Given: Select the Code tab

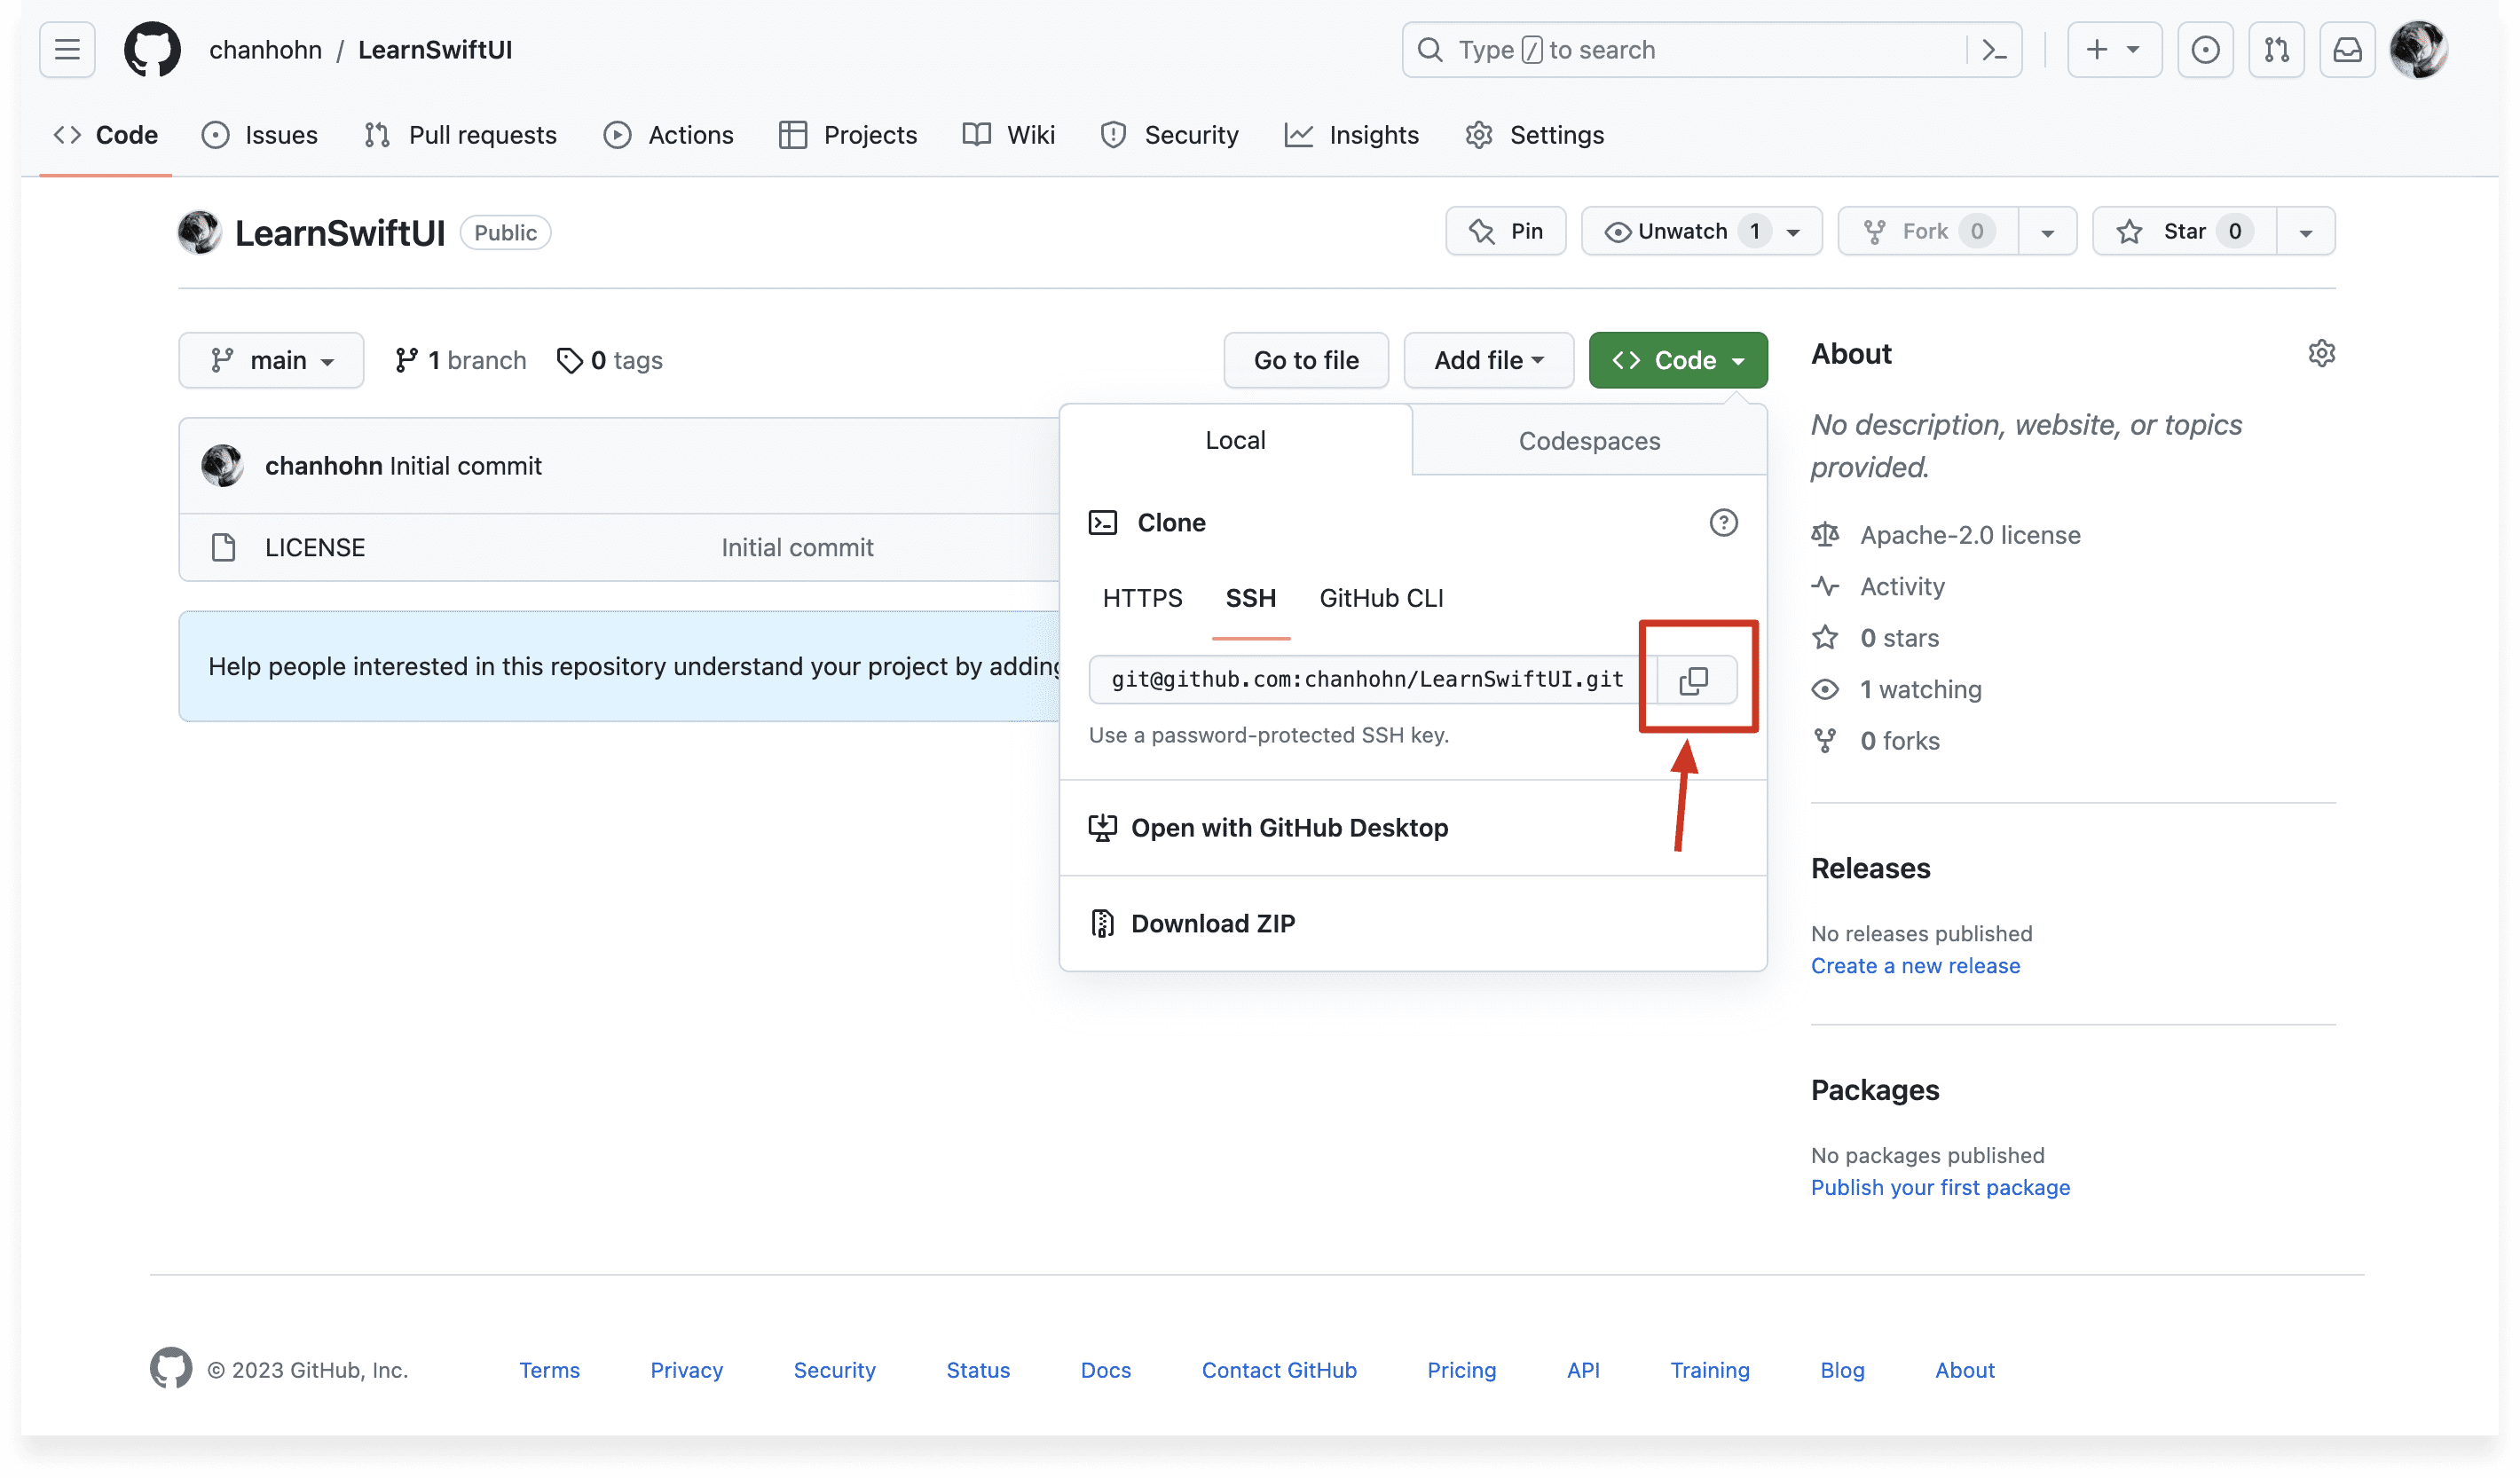Looking at the screenshot, I should [x=105, y=135].
